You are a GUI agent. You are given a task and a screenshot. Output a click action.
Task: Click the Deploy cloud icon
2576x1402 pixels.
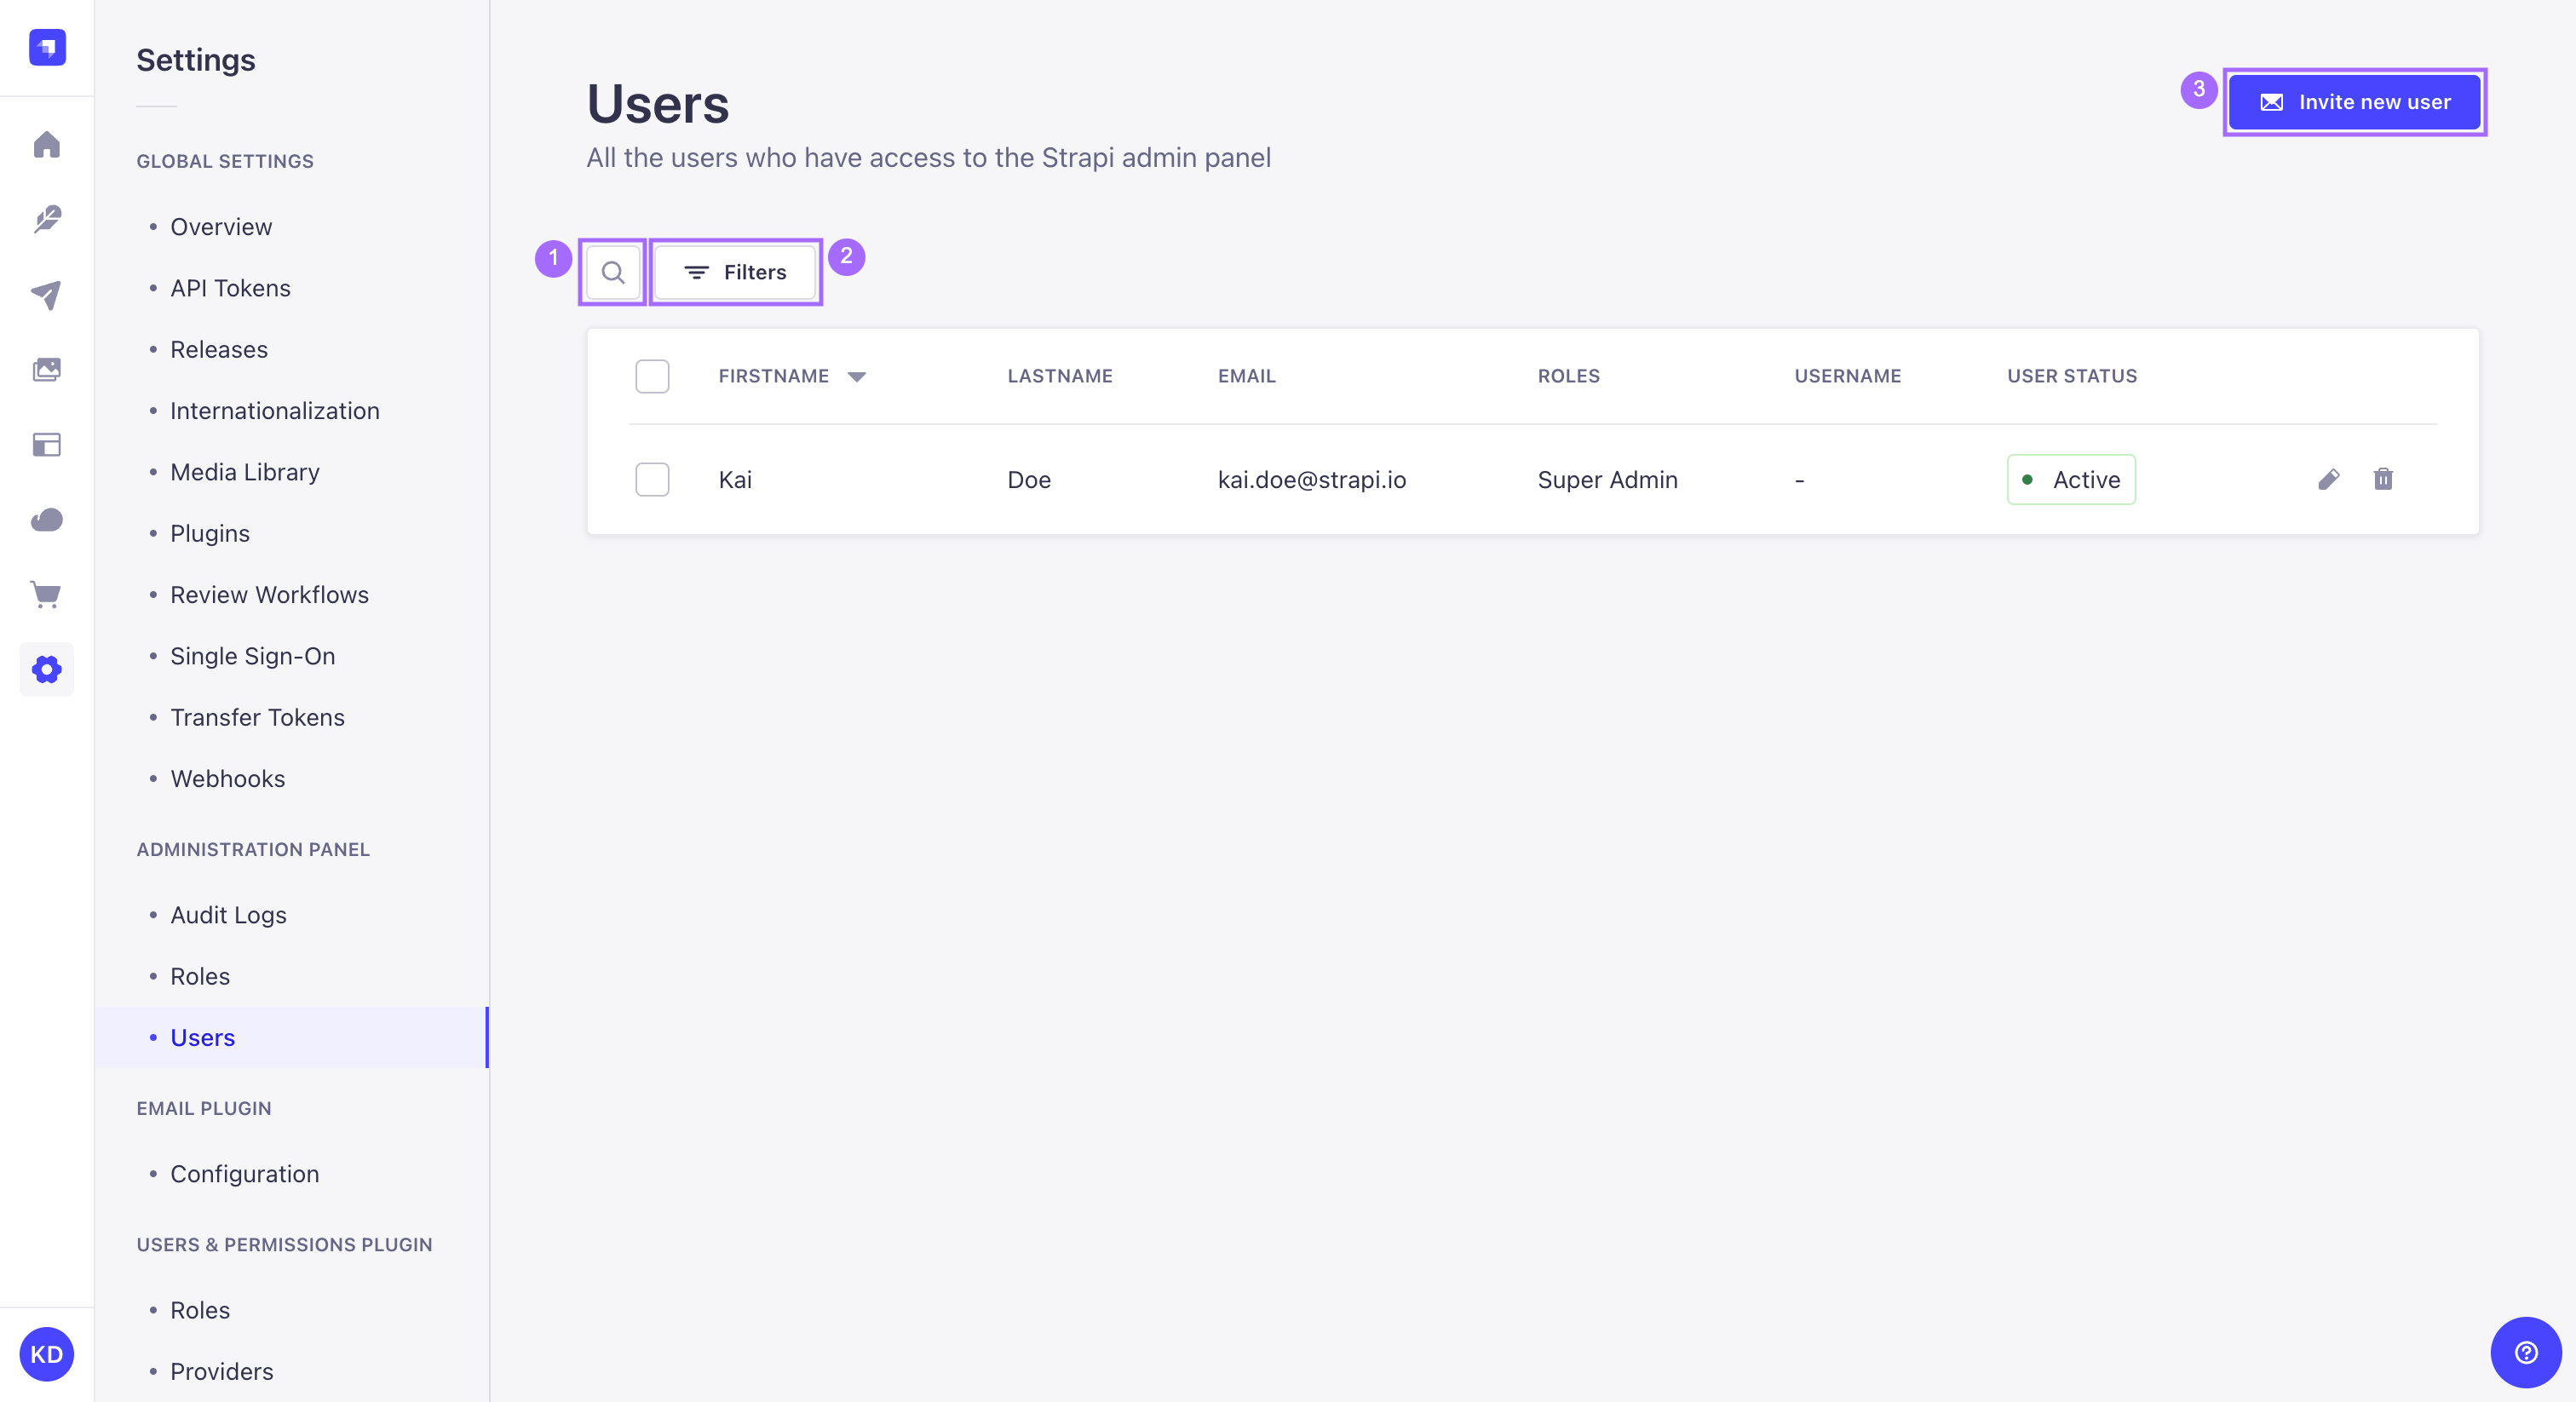pos(47,519)
